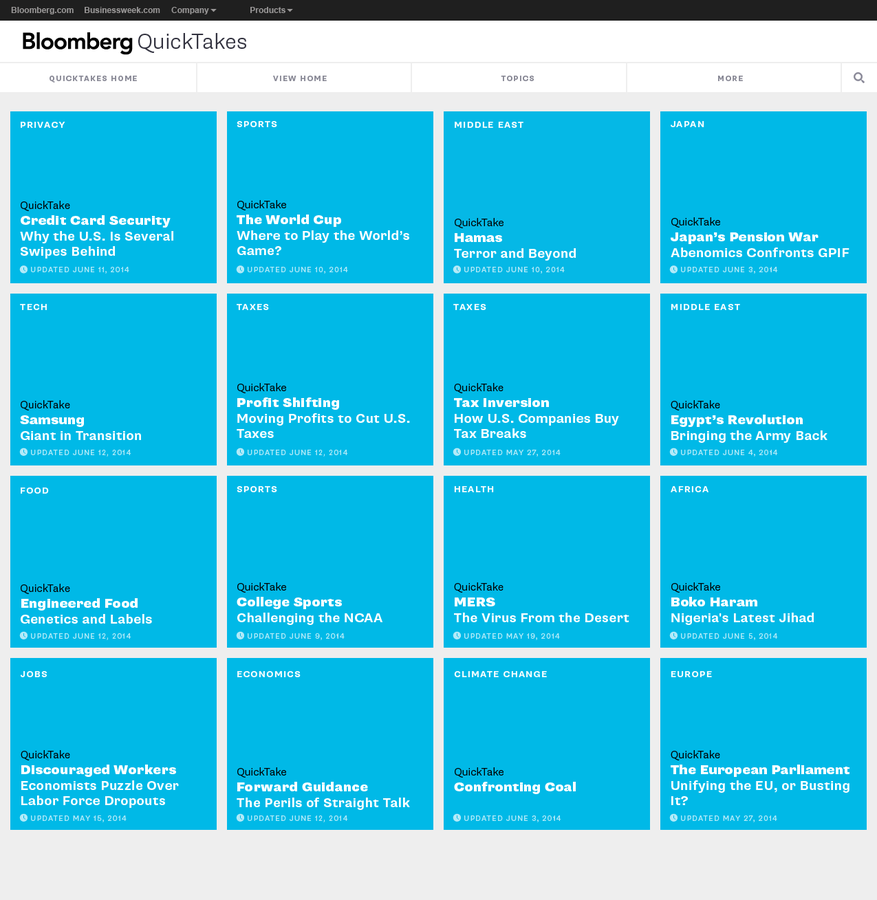Screen dimensions: 877x900
Task: Open Forward Guidance article
Action: [330, 744]
